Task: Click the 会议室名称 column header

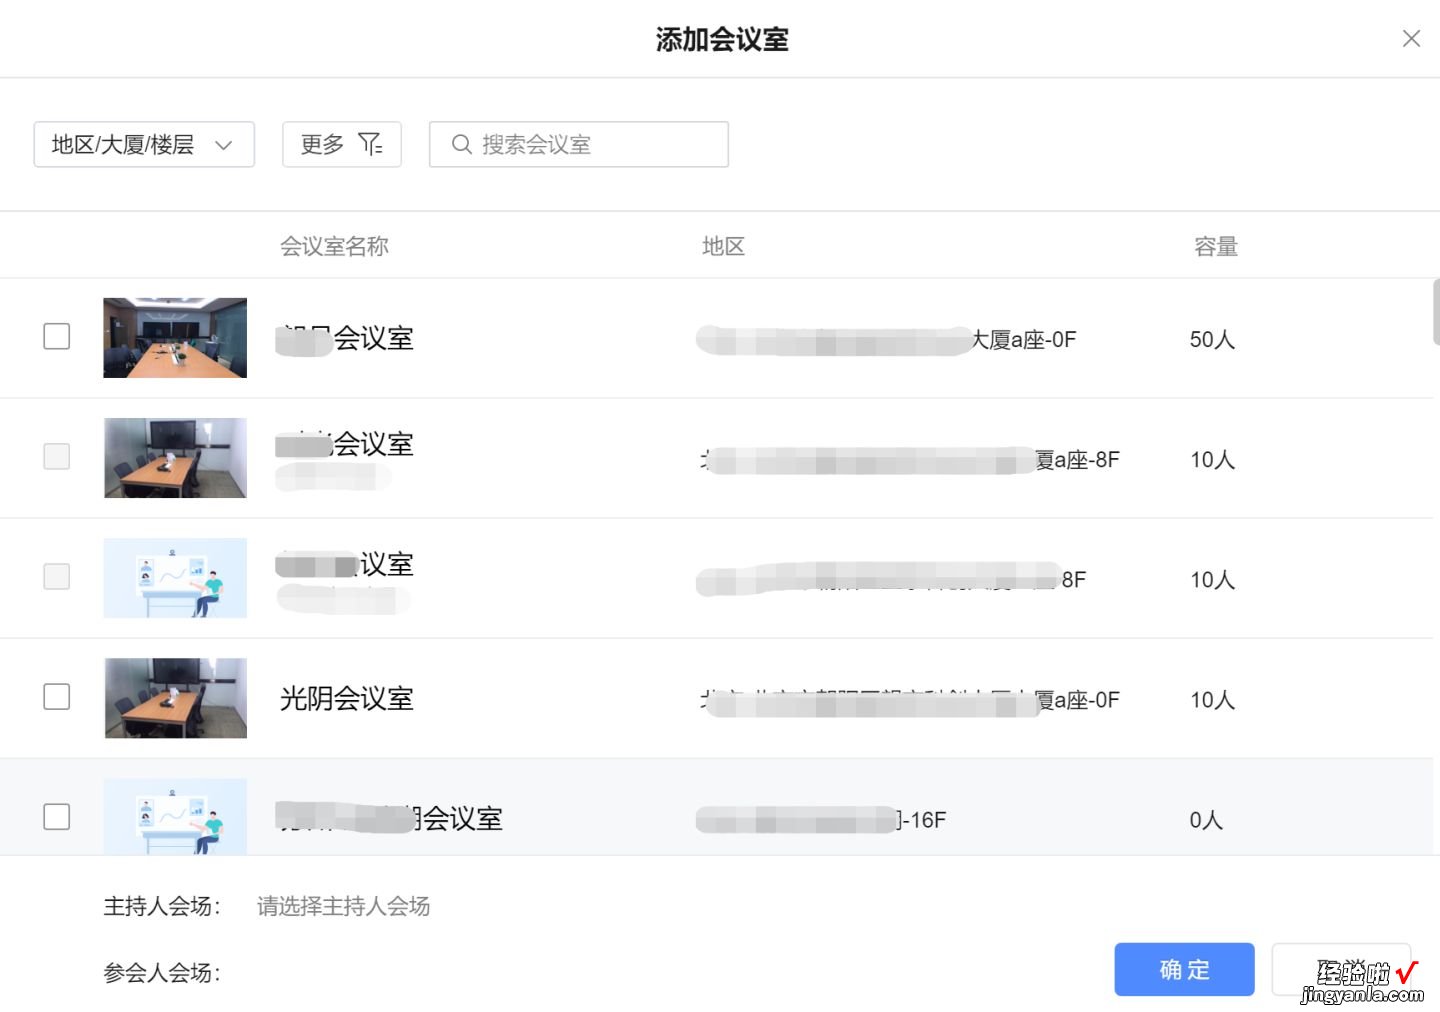Action: coord(334,246)
